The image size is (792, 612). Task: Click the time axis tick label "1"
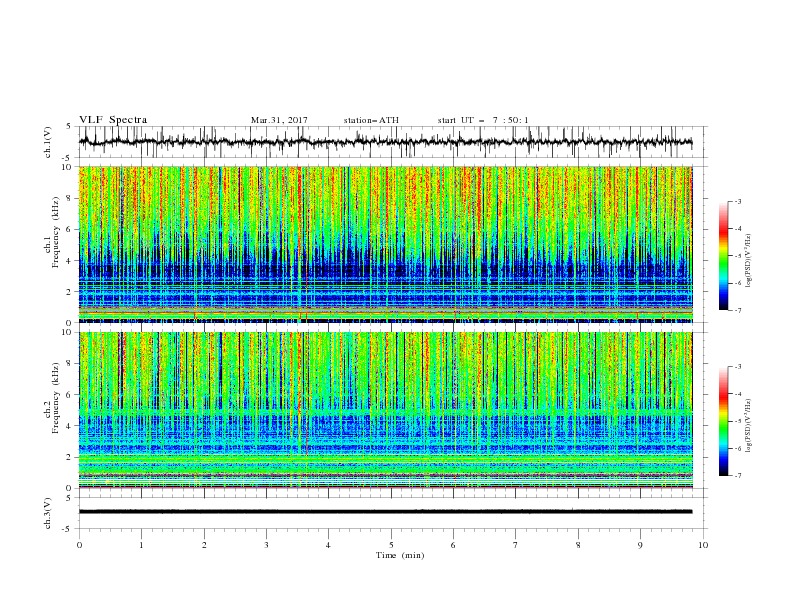tap(141, 545)
